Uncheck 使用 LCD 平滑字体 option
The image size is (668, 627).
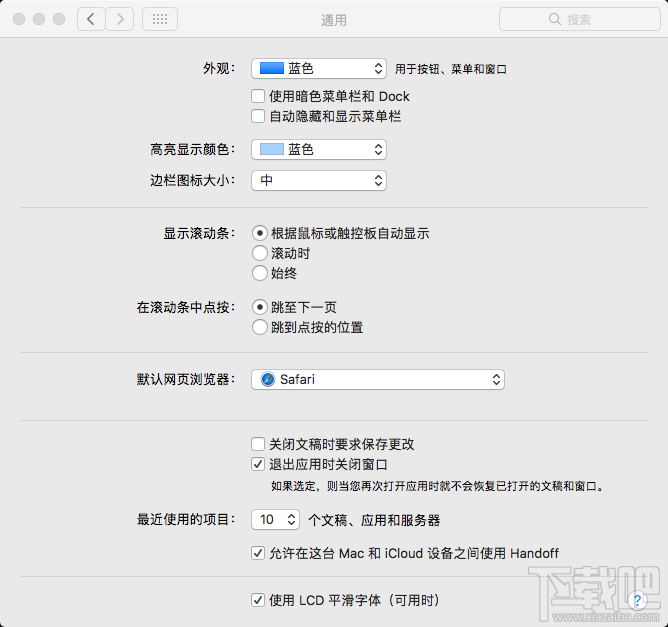258,600
